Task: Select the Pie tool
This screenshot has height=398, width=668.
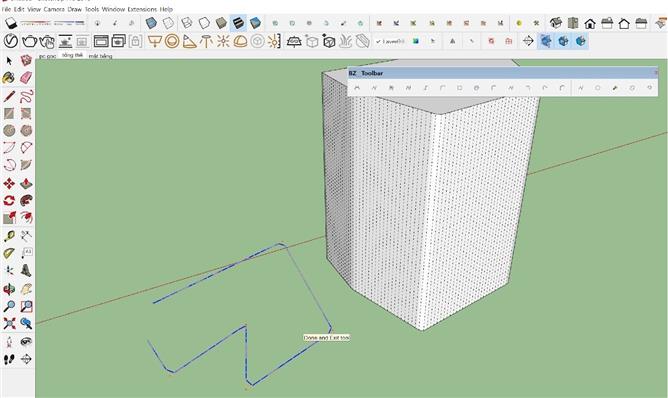Action: click(x=26, y=165)
